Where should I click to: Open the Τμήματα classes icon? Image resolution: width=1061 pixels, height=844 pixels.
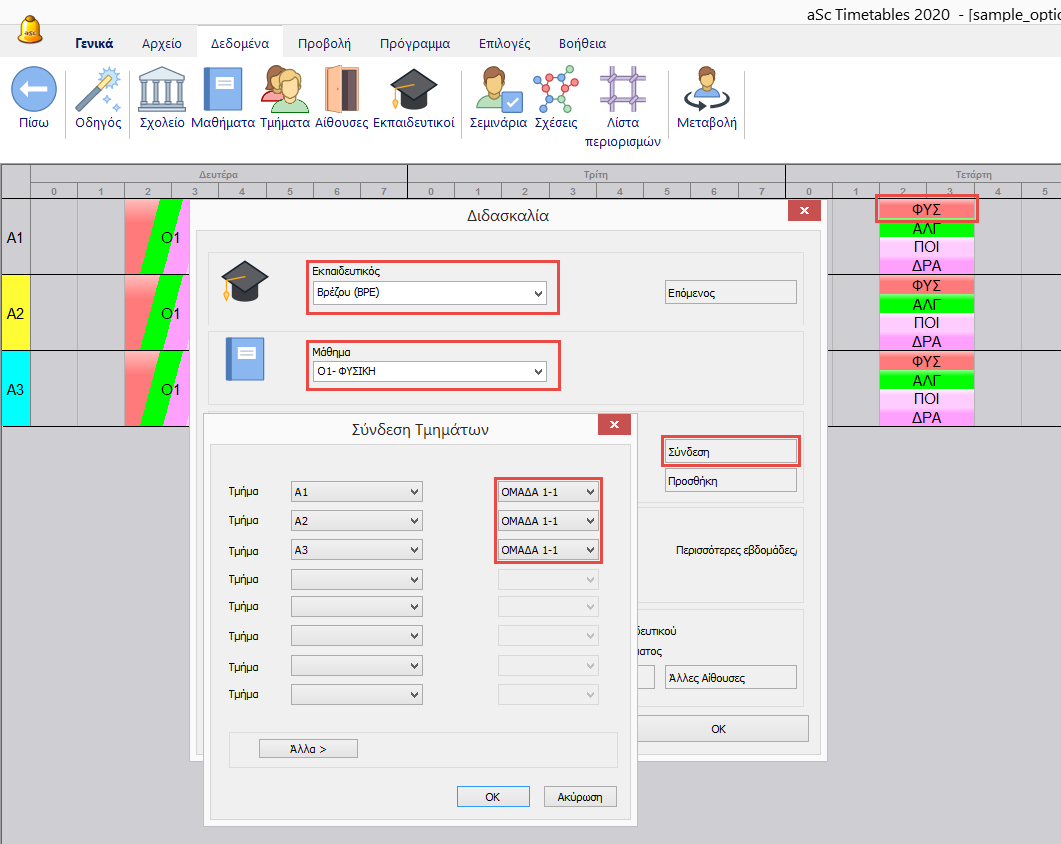pyautogui.click(x=284, y=91)
